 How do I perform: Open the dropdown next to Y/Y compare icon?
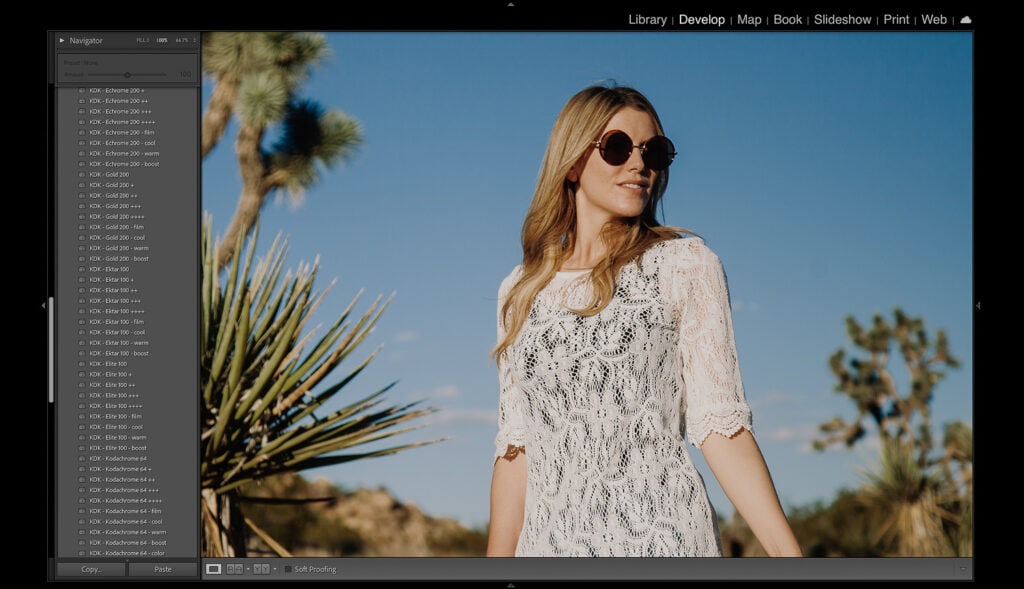click(x=275, y=570)
